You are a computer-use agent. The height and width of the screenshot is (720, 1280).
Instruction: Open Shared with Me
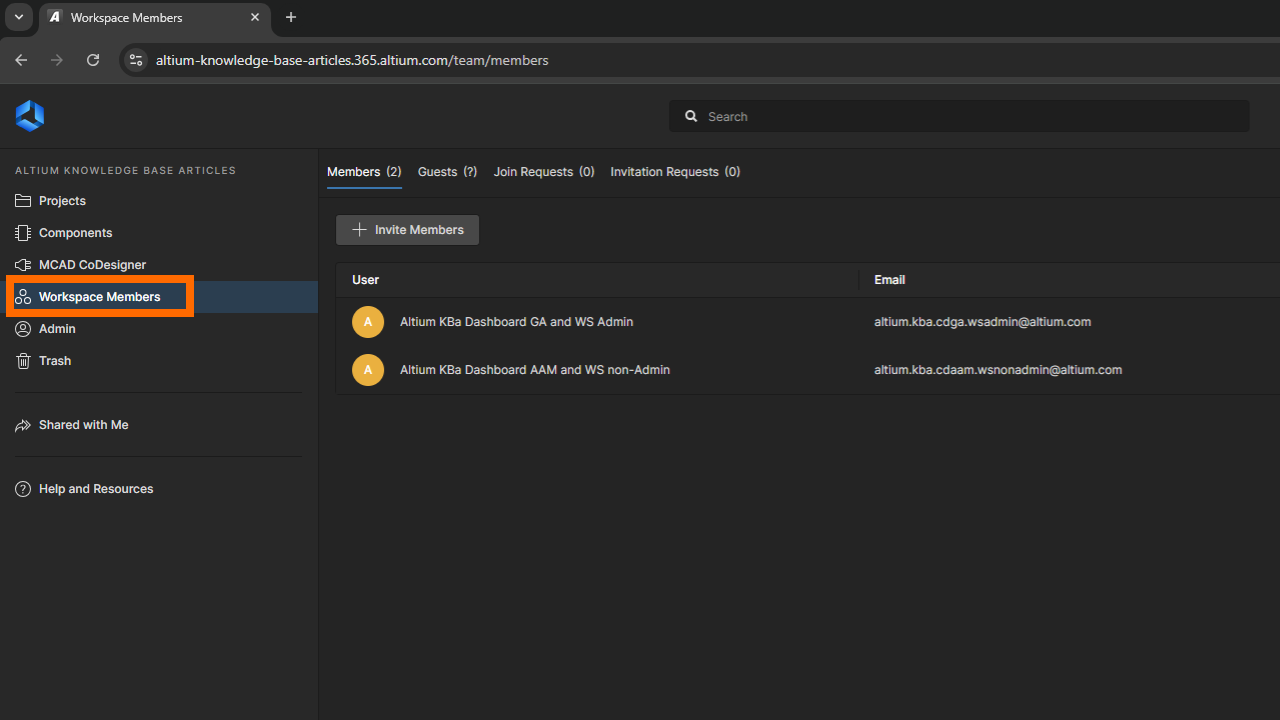tap(83, 425)
